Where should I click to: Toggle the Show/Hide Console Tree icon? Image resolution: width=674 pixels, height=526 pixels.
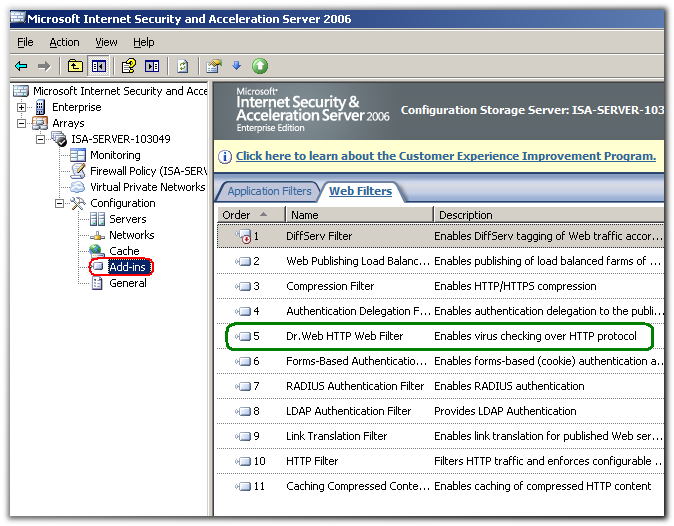pyautogui.click(x=99, y=66)
